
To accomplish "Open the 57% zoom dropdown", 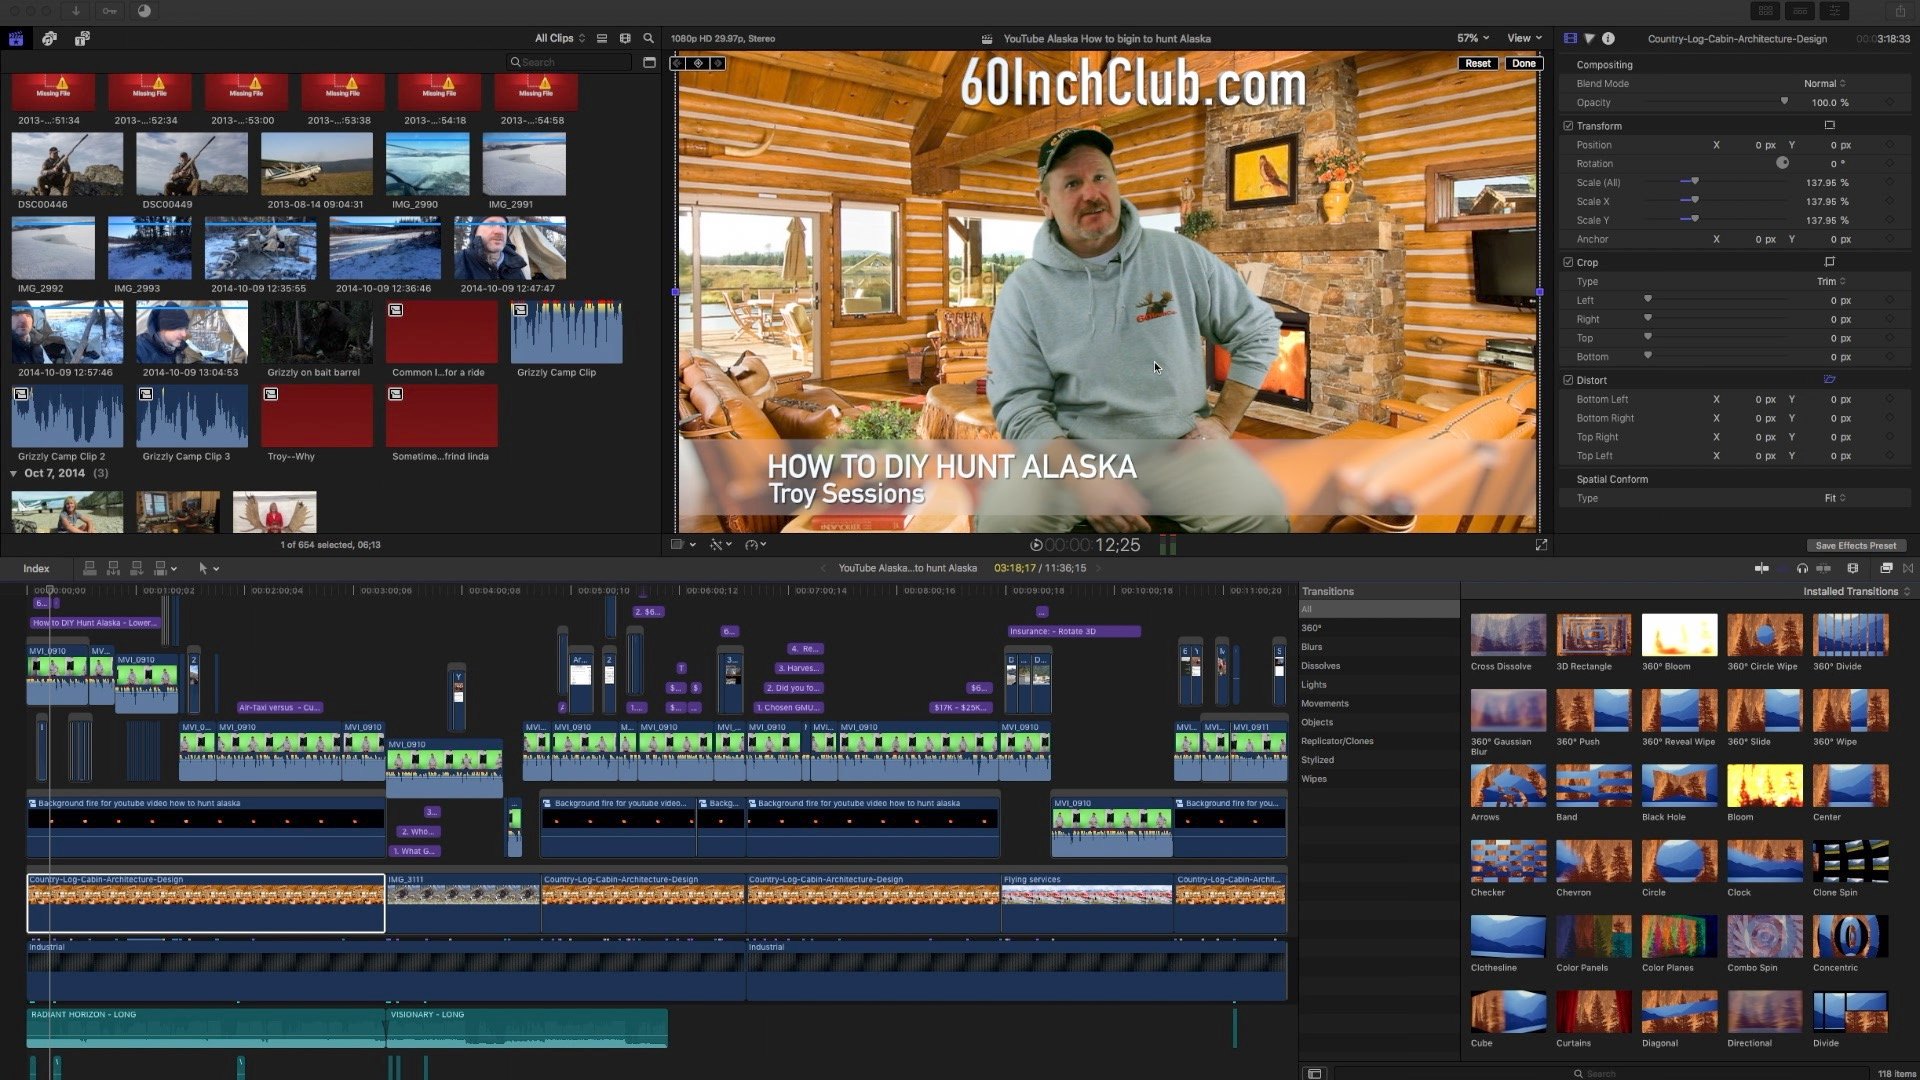I will [1472, 38].
